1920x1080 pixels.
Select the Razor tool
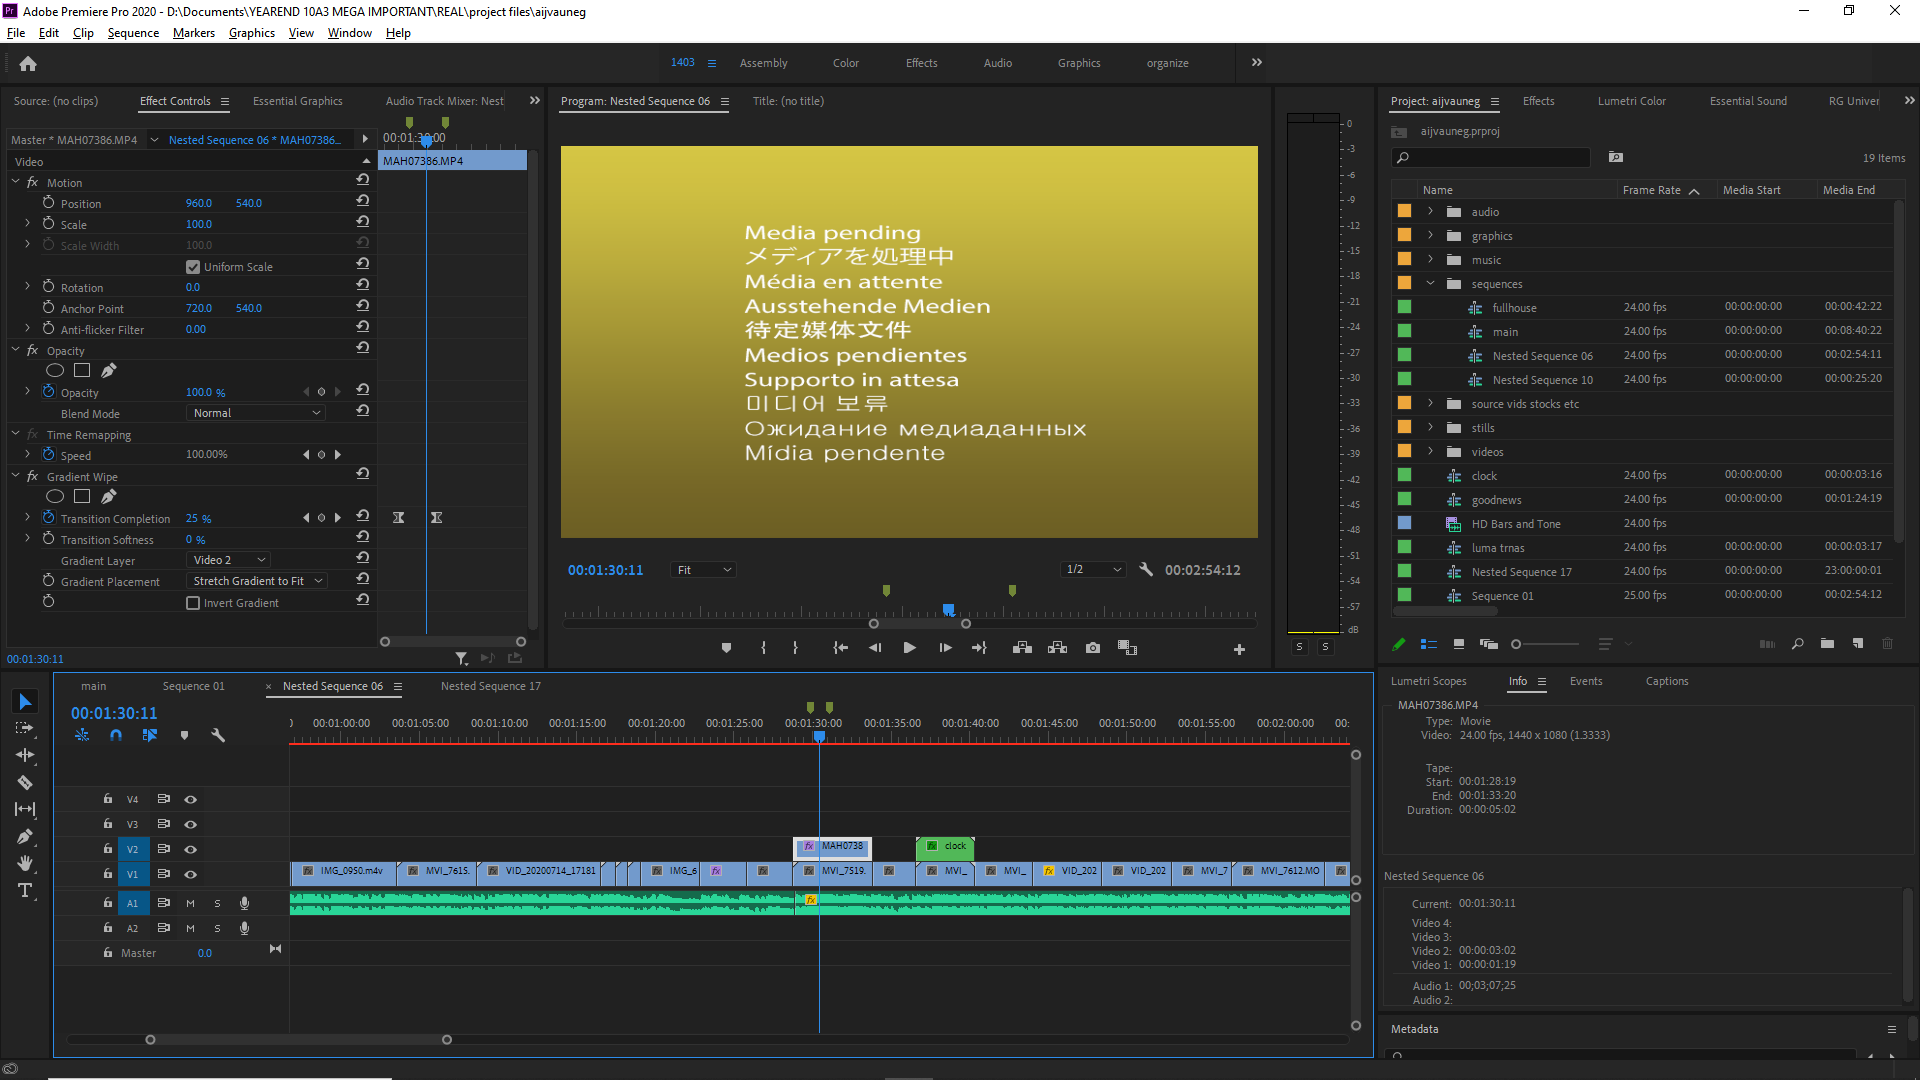coord(25,783)
